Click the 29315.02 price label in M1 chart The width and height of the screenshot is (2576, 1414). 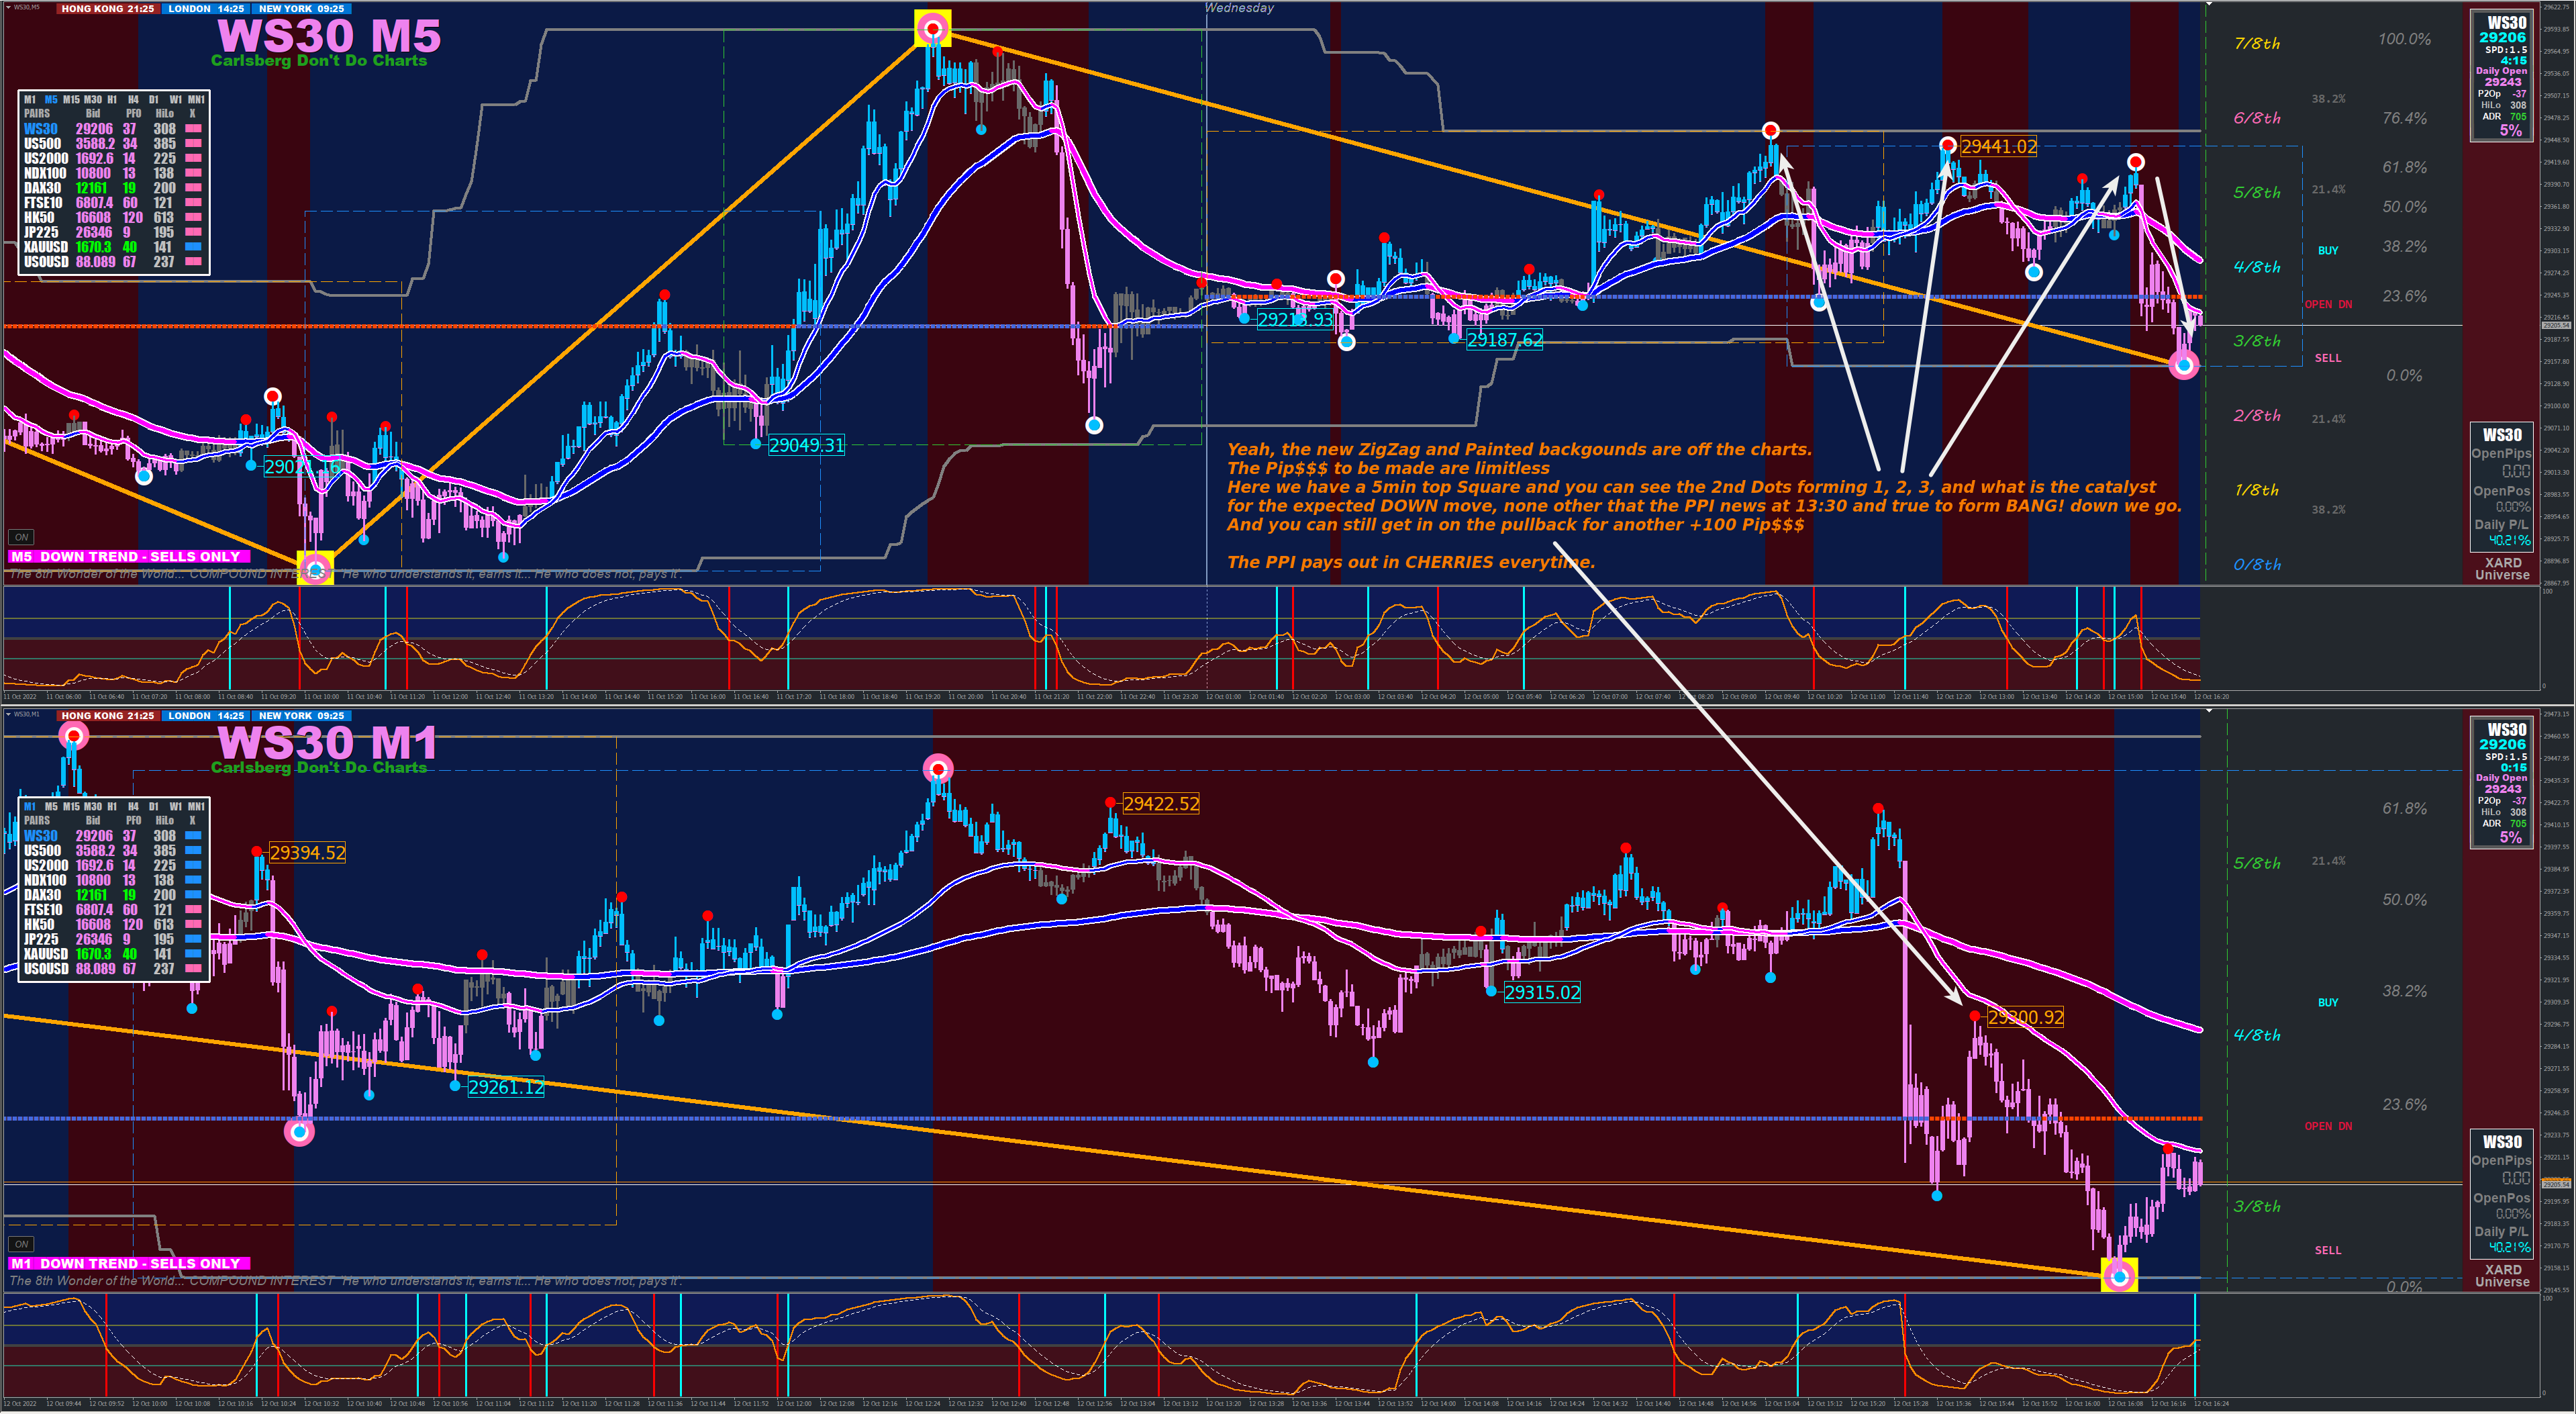click(x=1542, y=992)
